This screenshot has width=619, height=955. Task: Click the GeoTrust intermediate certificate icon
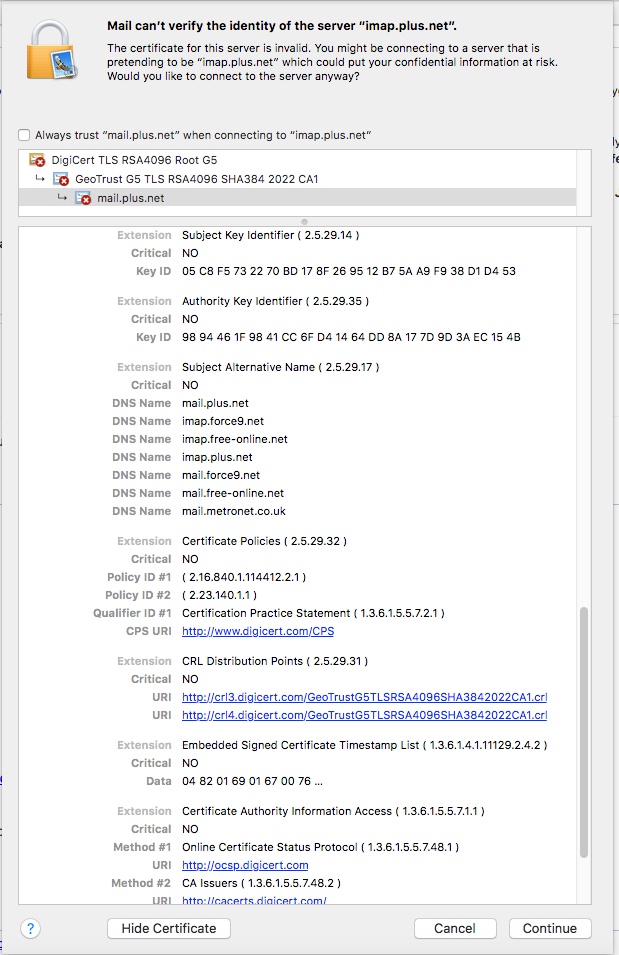pyautogui.click(x=61, y=179)
